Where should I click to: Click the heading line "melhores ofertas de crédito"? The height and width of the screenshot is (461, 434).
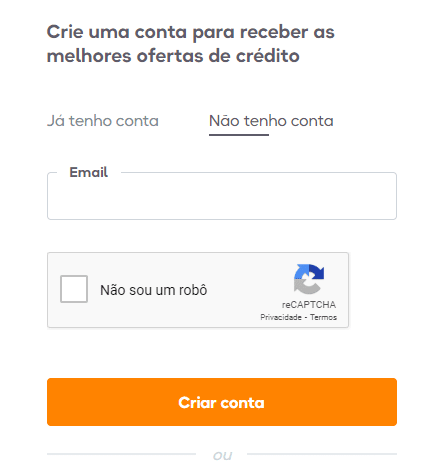pyautogui.click(x=173, y=56)
